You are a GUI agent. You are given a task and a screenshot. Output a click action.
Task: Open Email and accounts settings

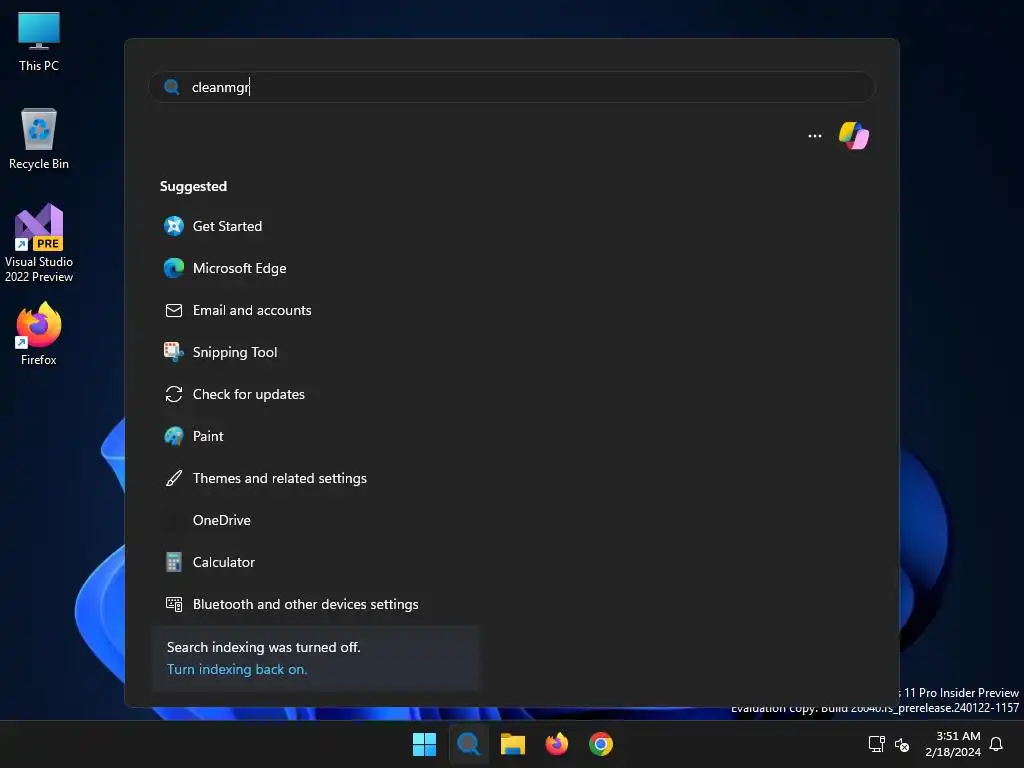coord(252,310)
